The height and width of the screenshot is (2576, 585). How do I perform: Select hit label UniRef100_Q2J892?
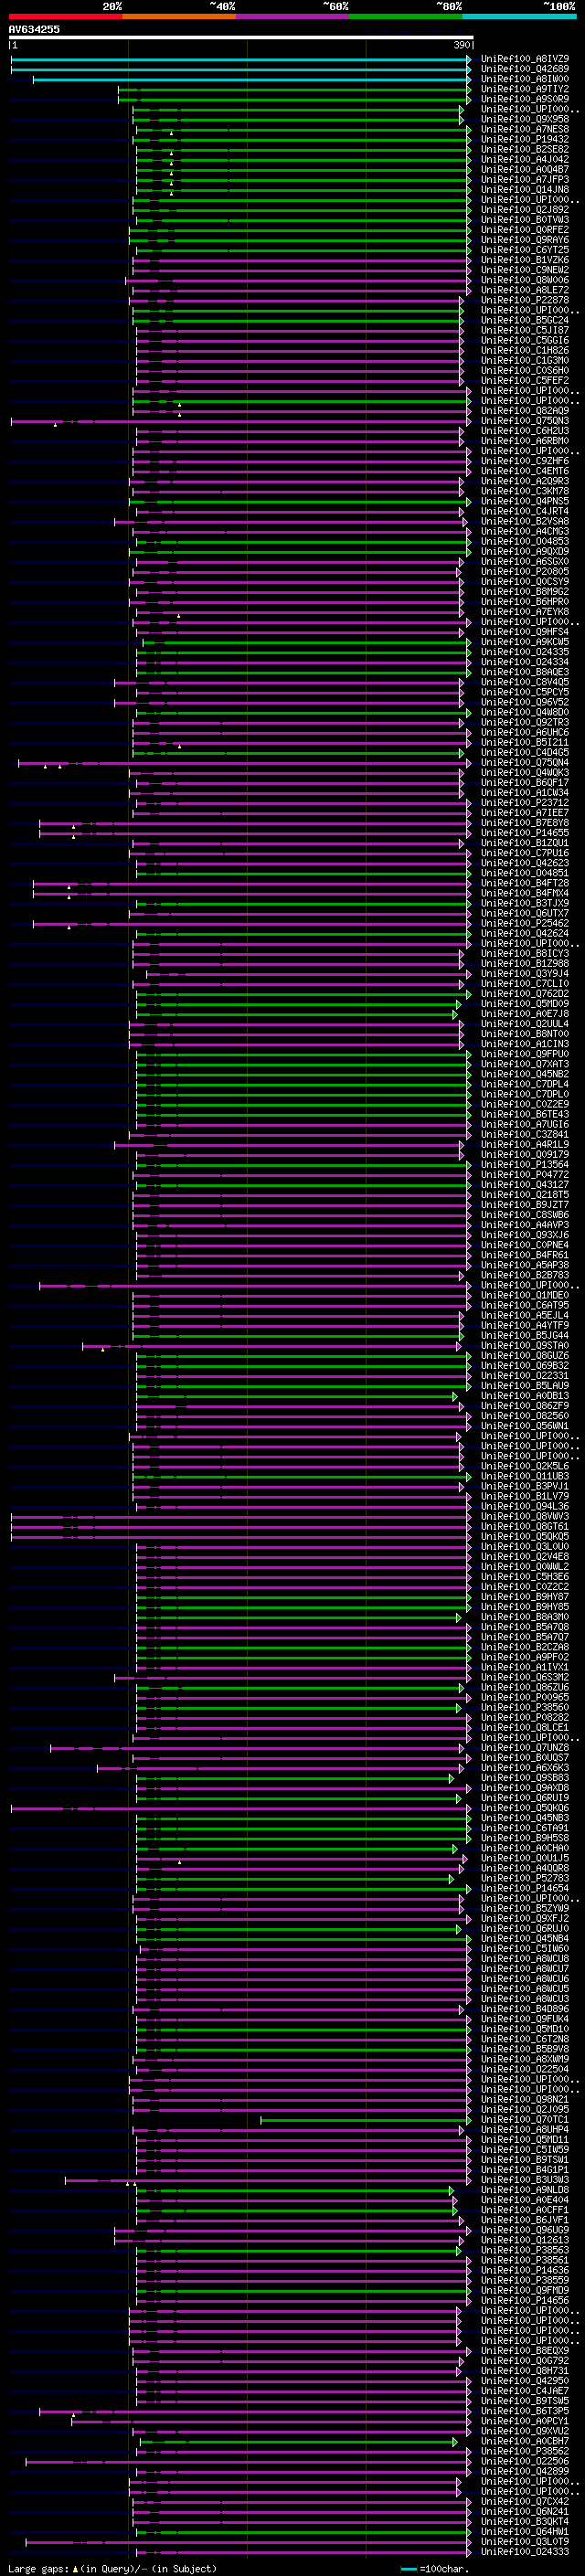coord(525,209)
